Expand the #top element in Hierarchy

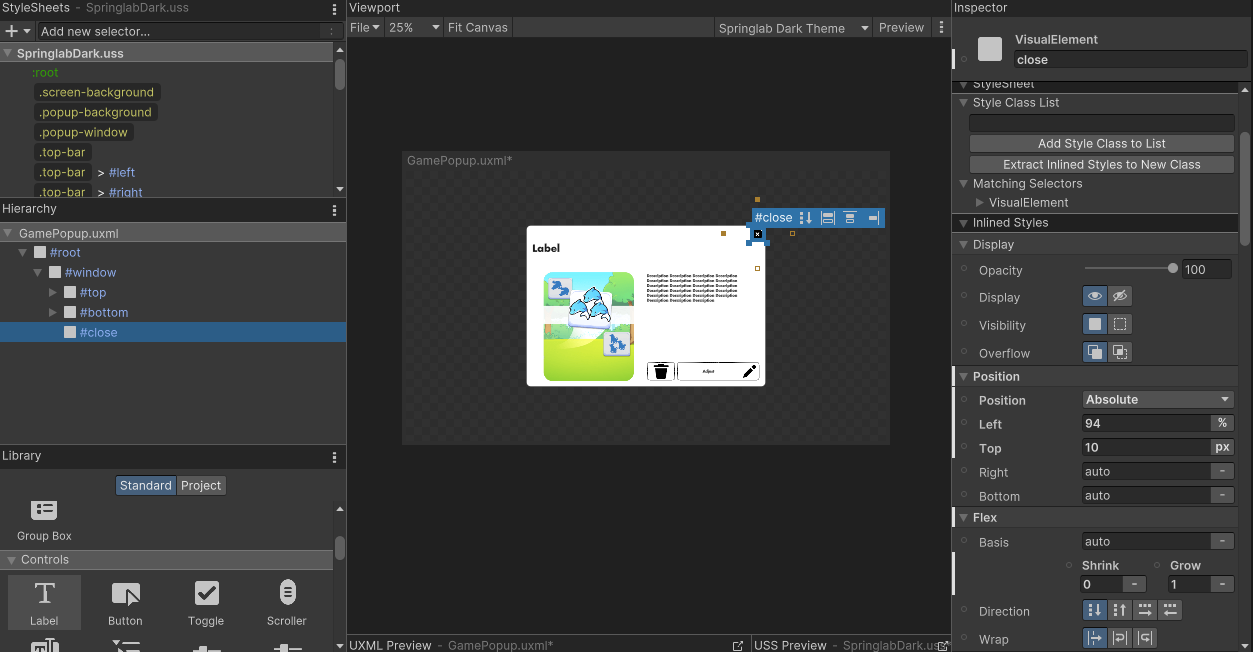tap(53, 292)
